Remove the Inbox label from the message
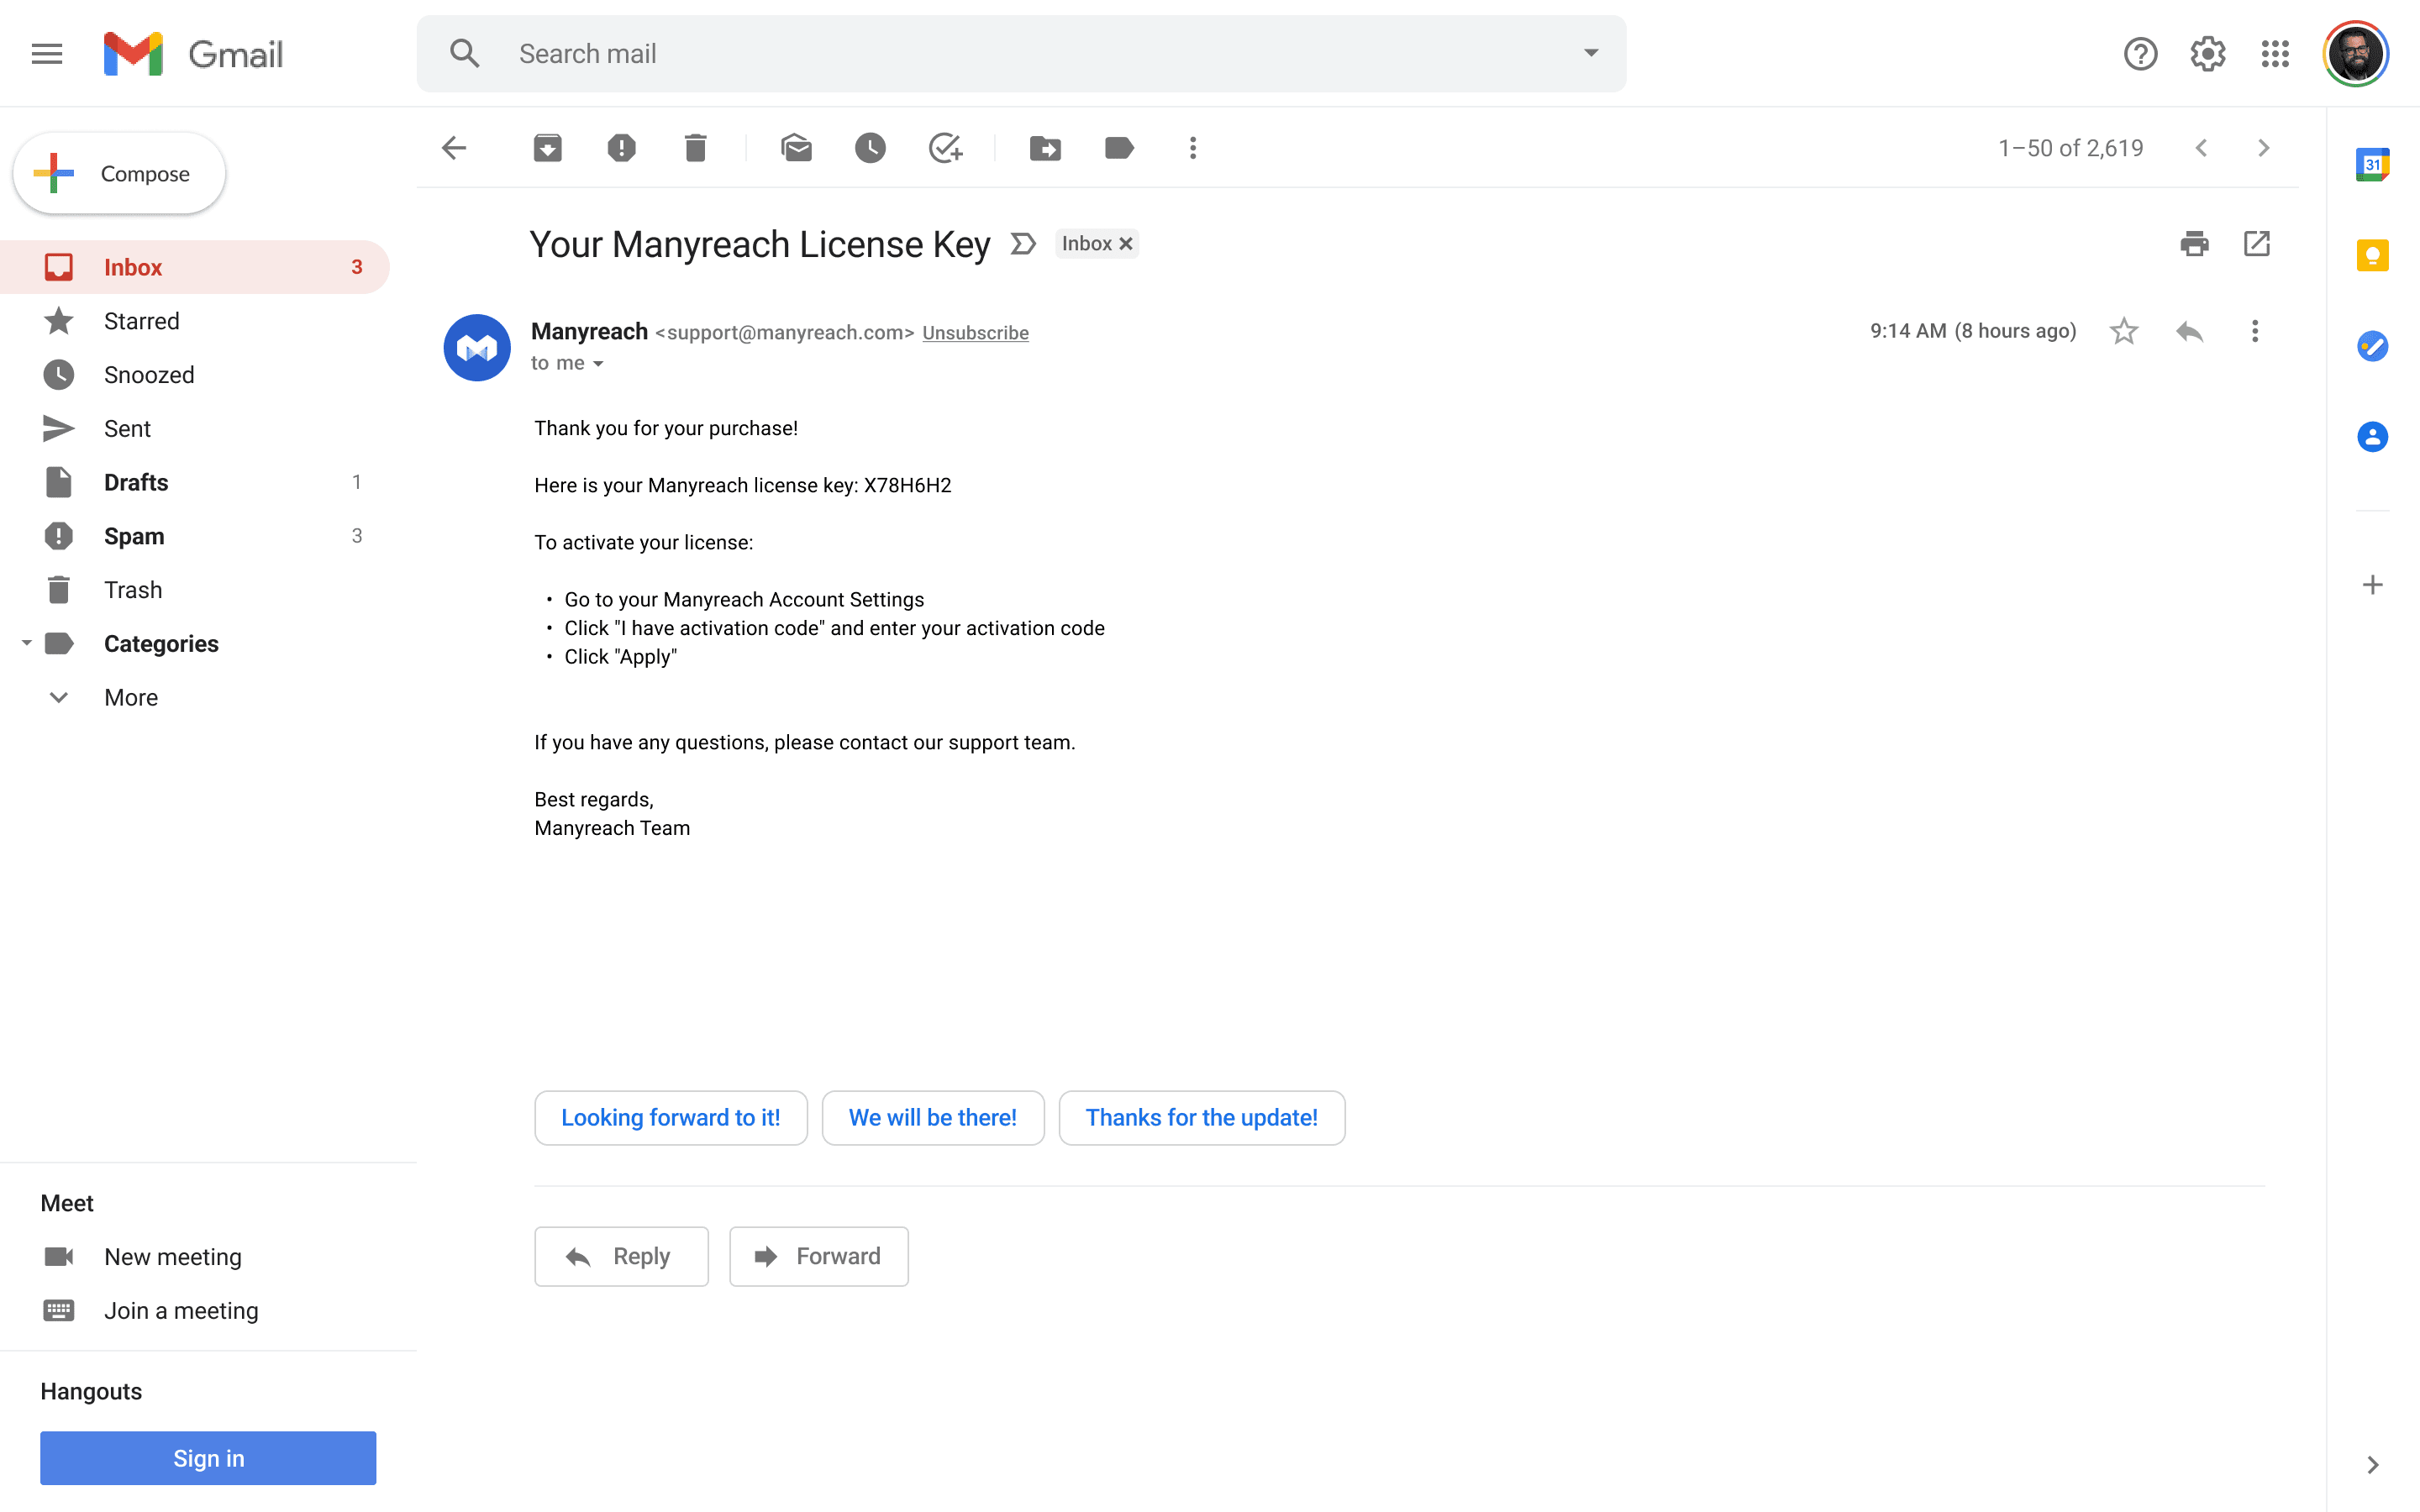The width and height of the screenshot is (2420, 1512). pos(1126,244)
